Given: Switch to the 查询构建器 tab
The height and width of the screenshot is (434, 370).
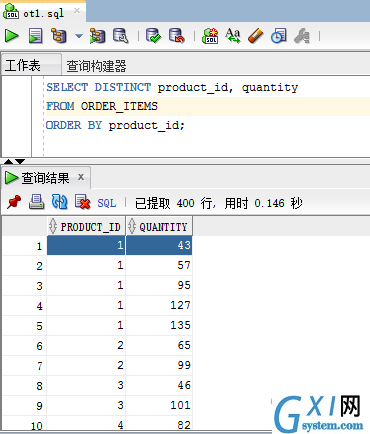Looking at the screenshot, I should coord(96,66).
